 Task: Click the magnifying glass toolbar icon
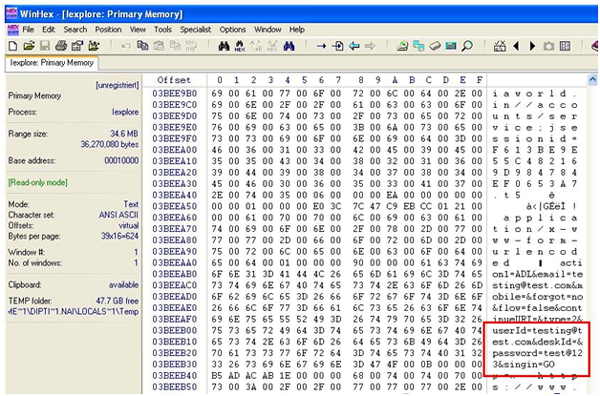click(467, 46)
